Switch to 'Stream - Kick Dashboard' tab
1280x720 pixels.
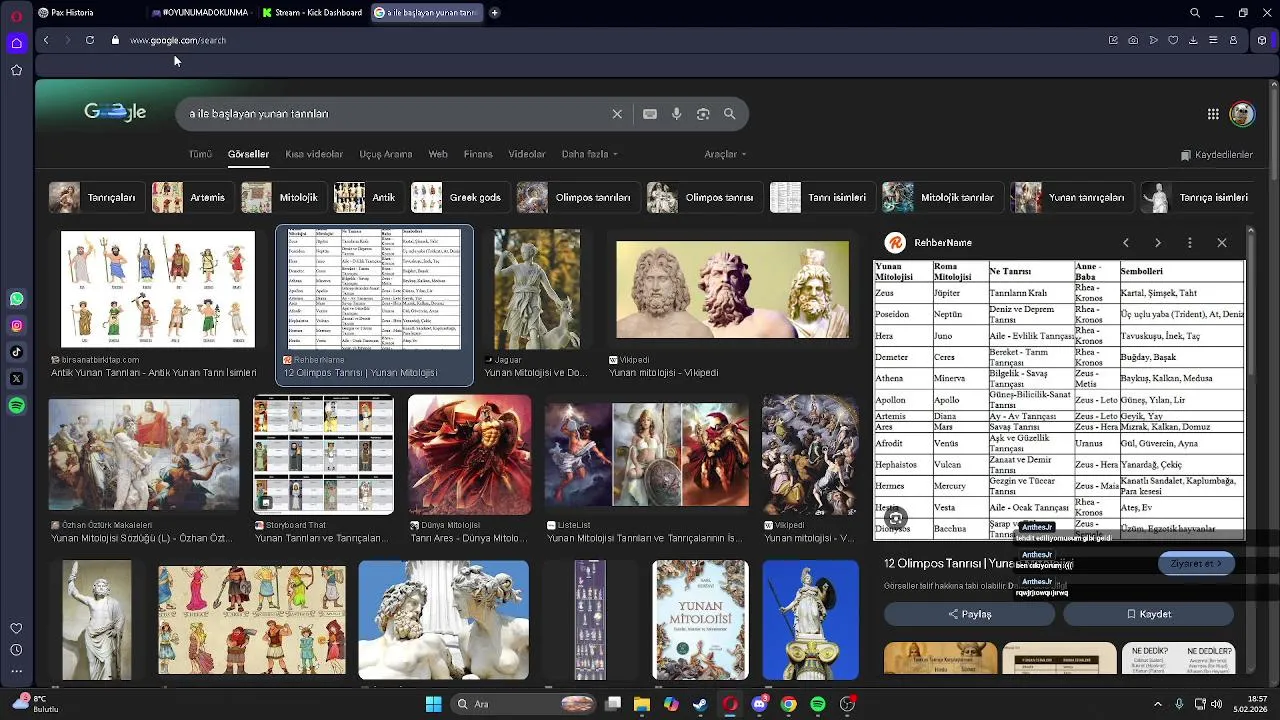pos(313,13)
